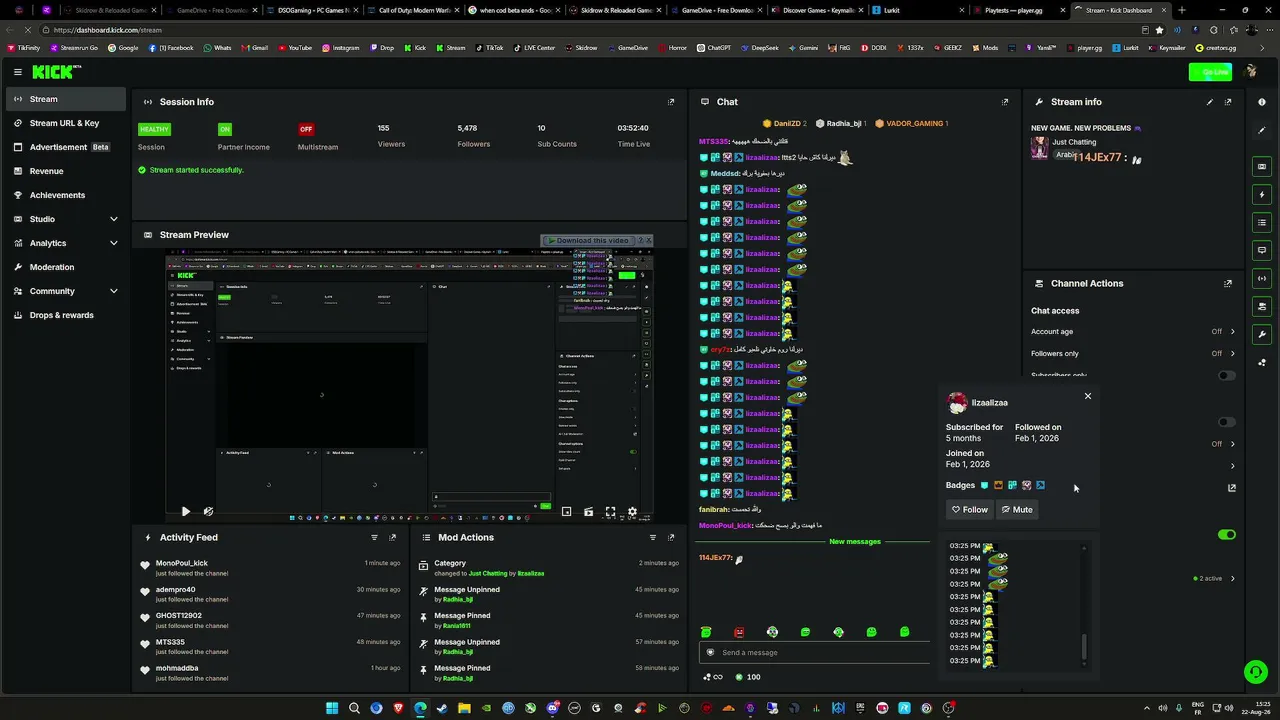Filter the Activity Feed list

[374, 538]
